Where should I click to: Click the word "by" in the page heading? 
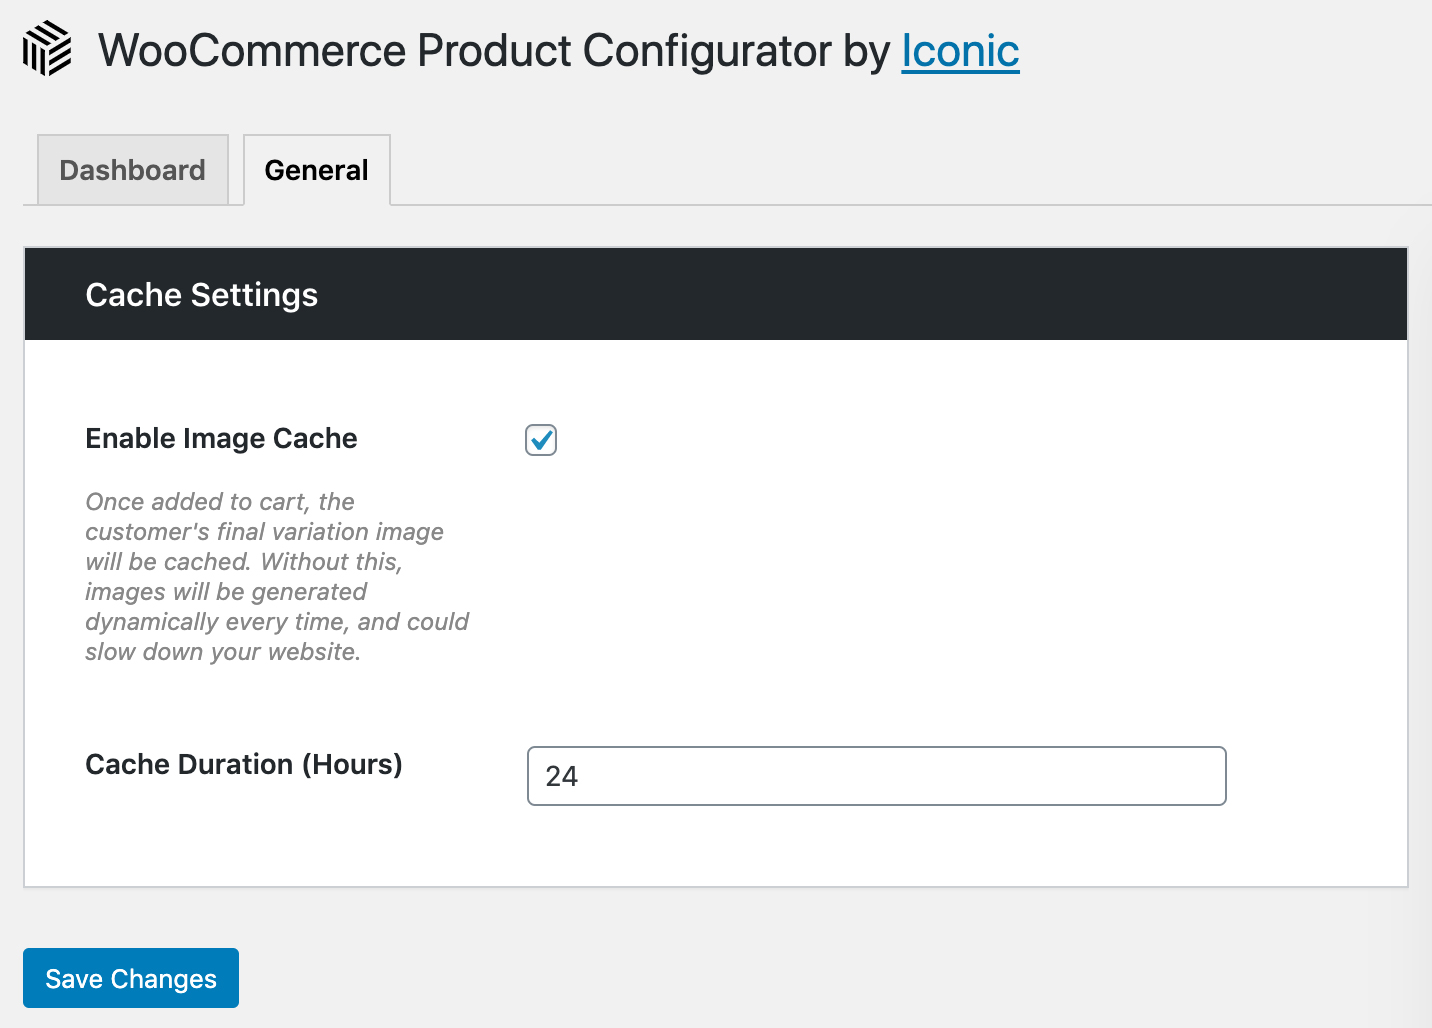[866, 51]
